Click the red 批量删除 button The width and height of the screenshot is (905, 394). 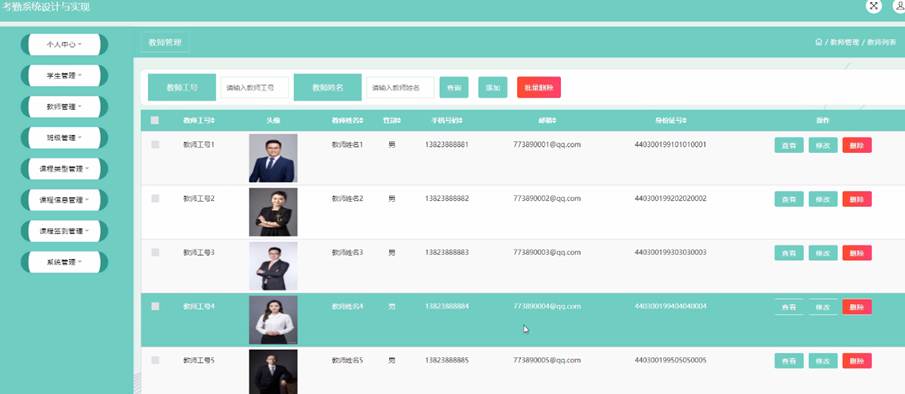point(538,88)
